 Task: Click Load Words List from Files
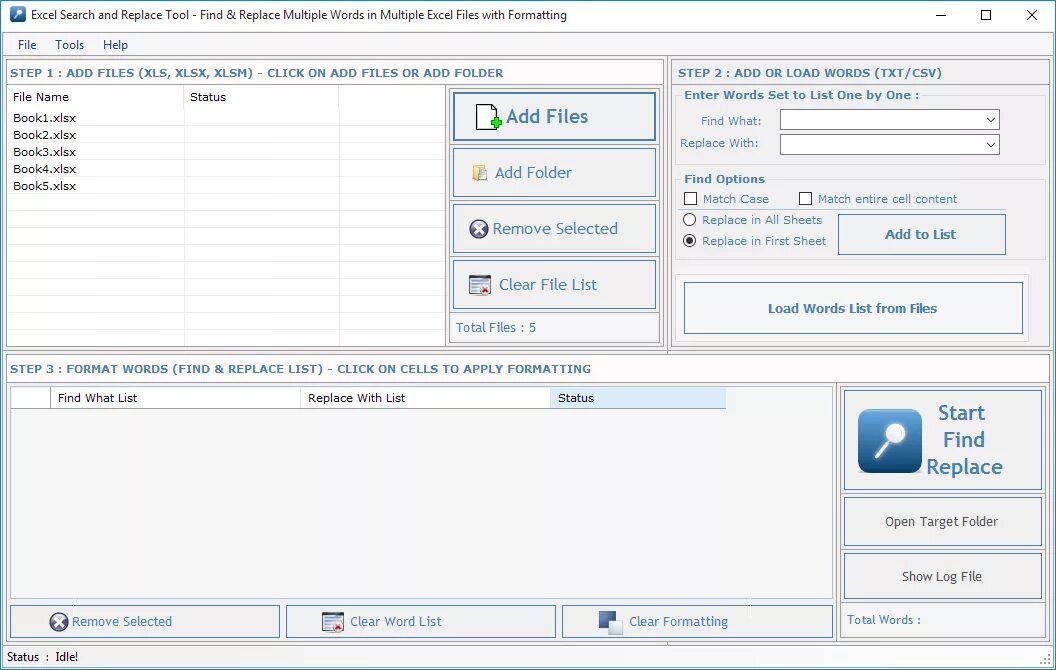[853, 308]
